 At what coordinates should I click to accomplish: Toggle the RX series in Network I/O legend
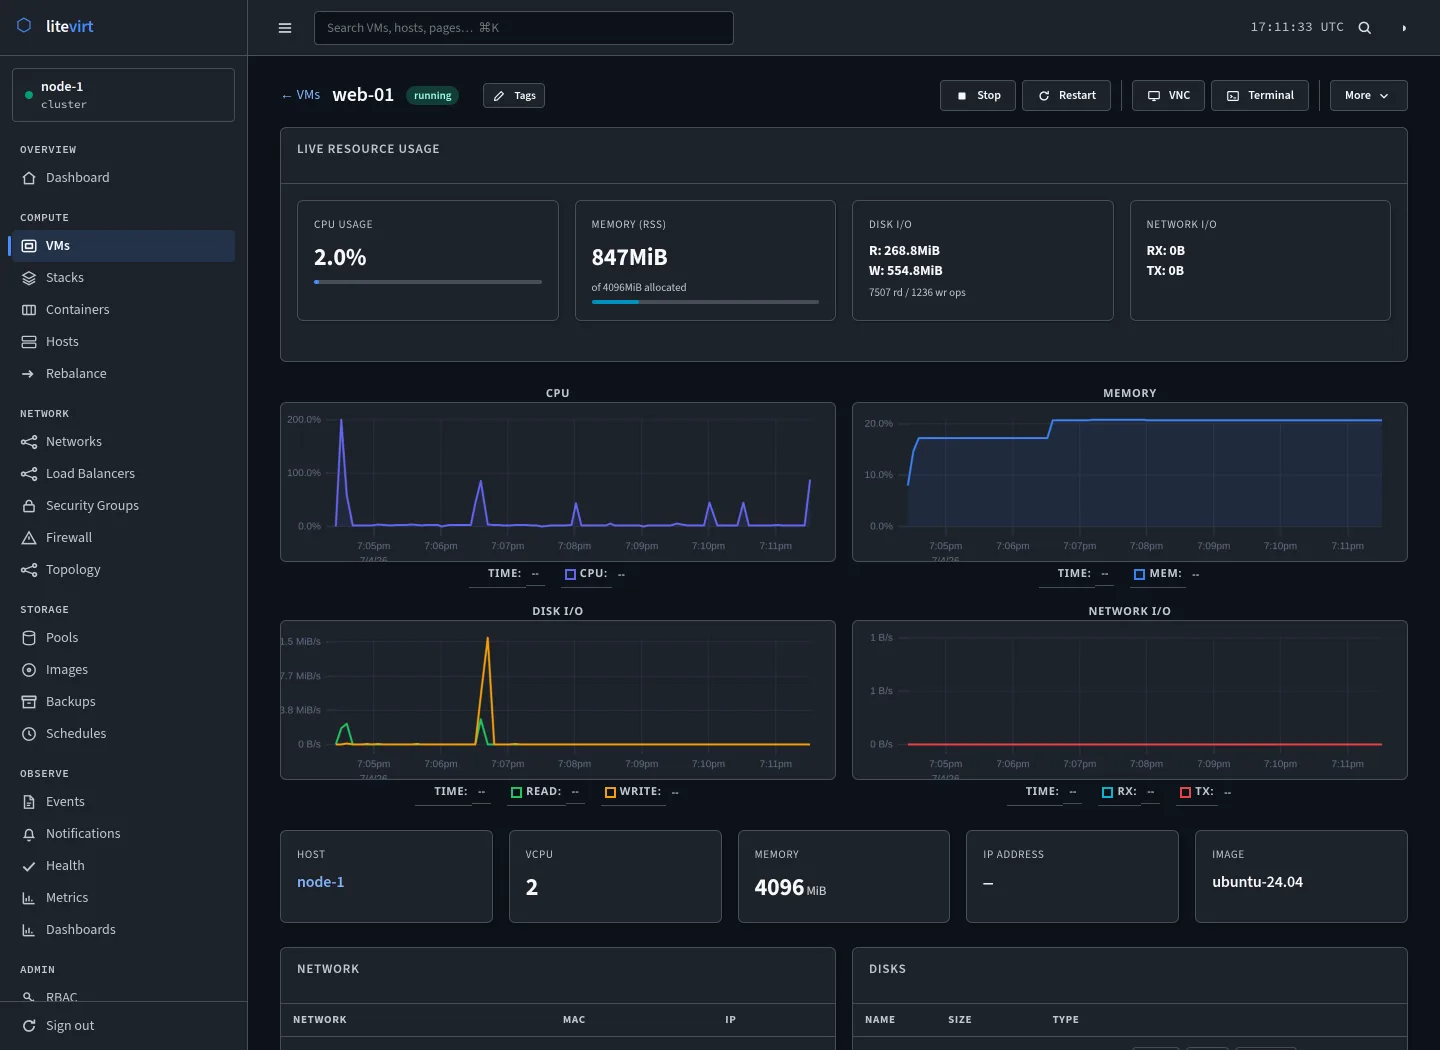tap(1107, 793)
